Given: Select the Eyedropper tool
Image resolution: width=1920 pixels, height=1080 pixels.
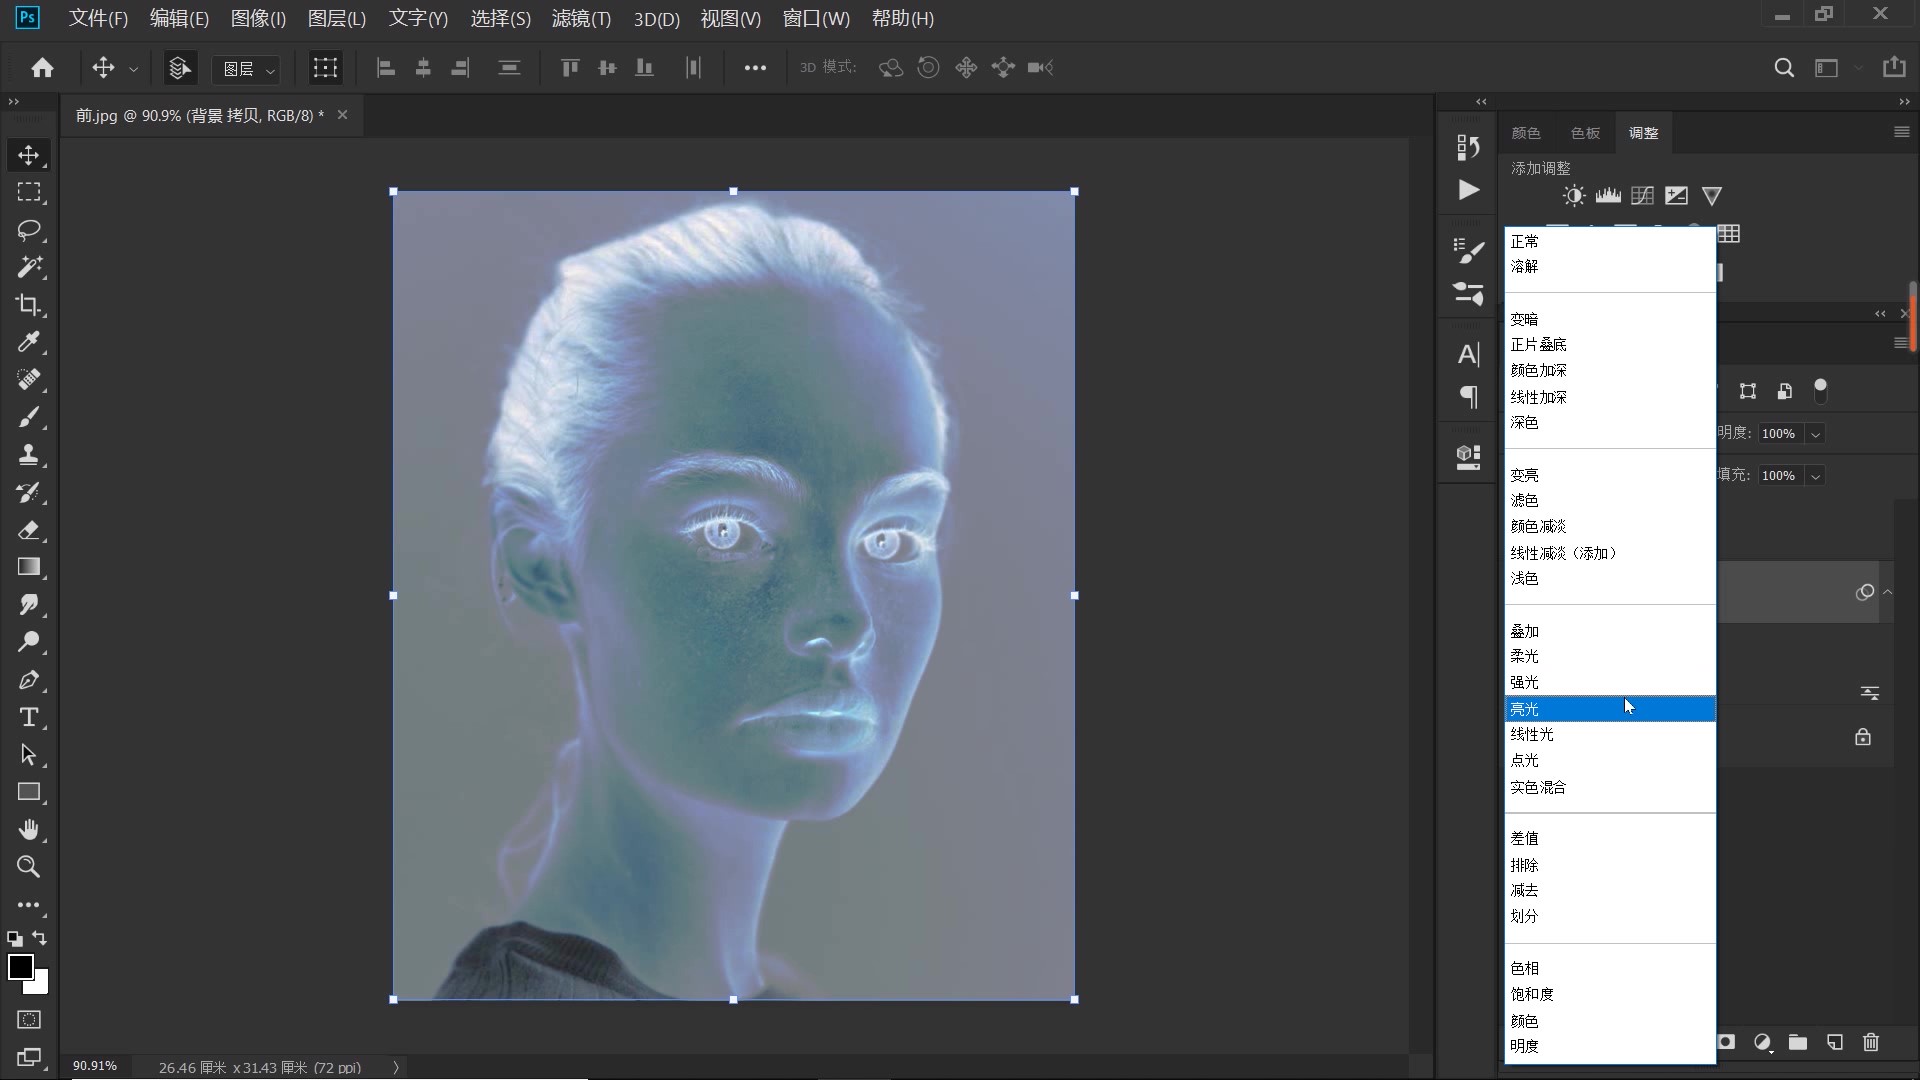Looking at the screenshot, I should click(x=28, y=342).
